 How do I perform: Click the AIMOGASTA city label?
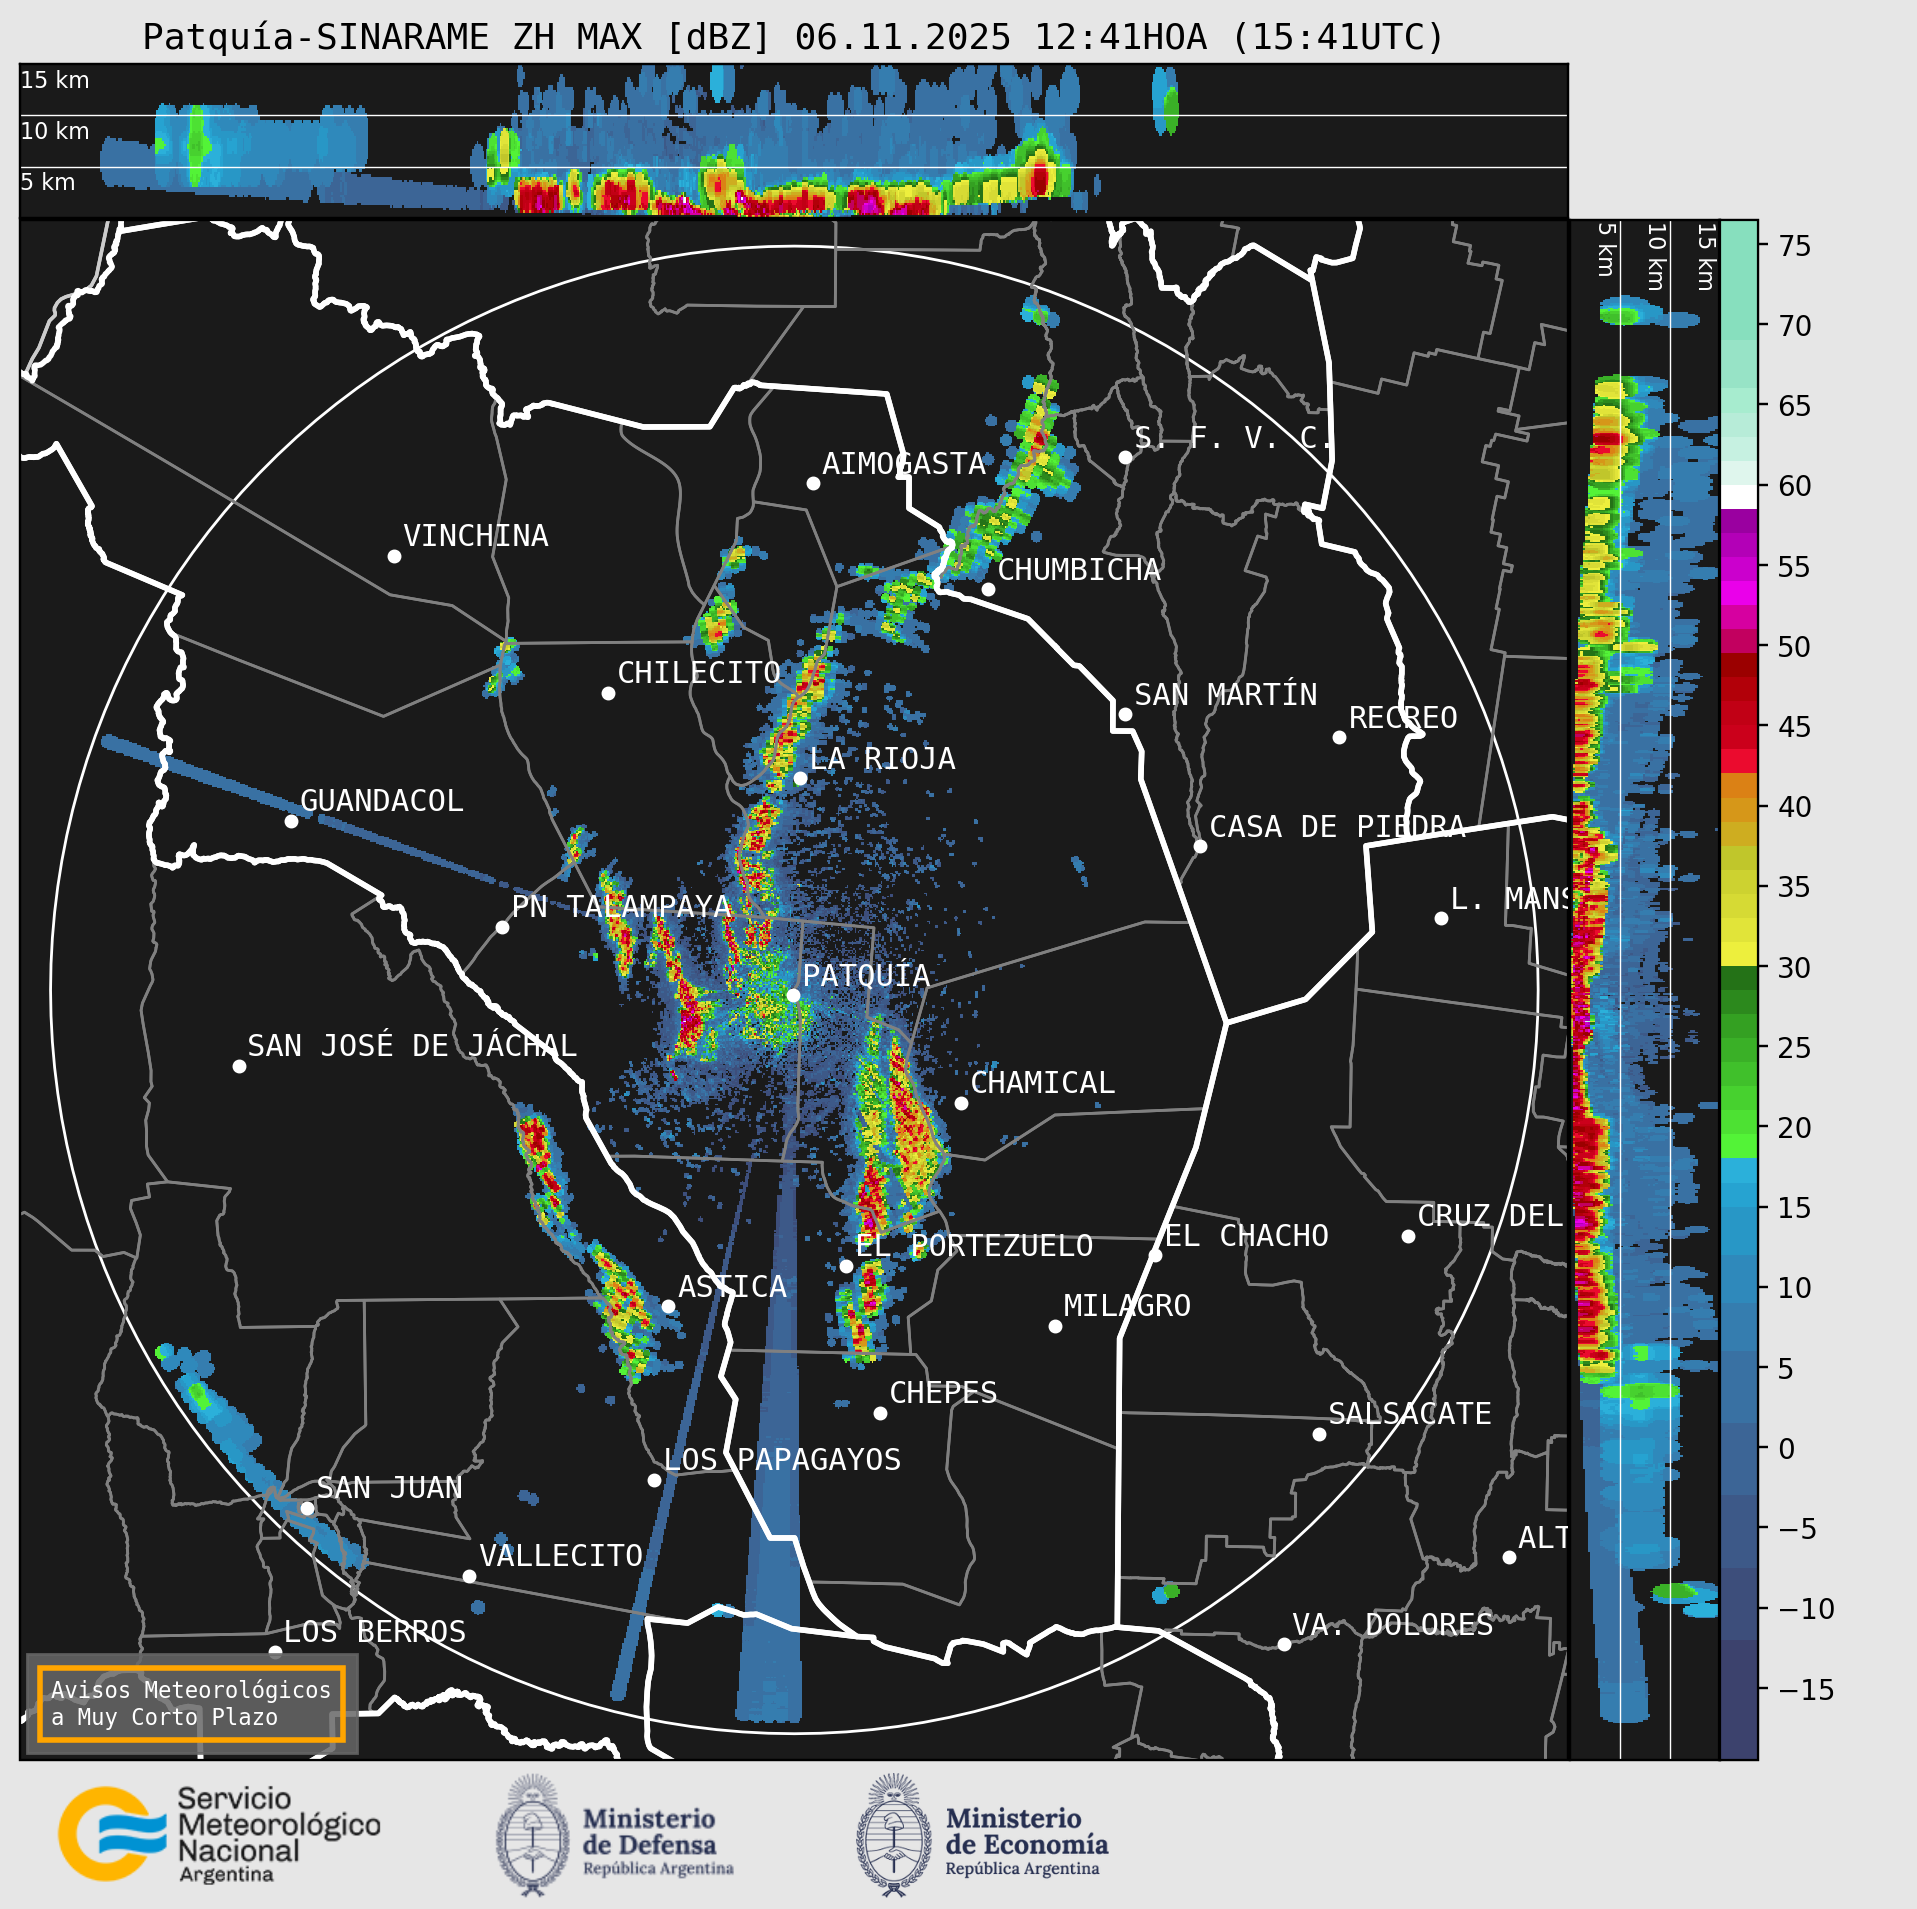(904, 464)
